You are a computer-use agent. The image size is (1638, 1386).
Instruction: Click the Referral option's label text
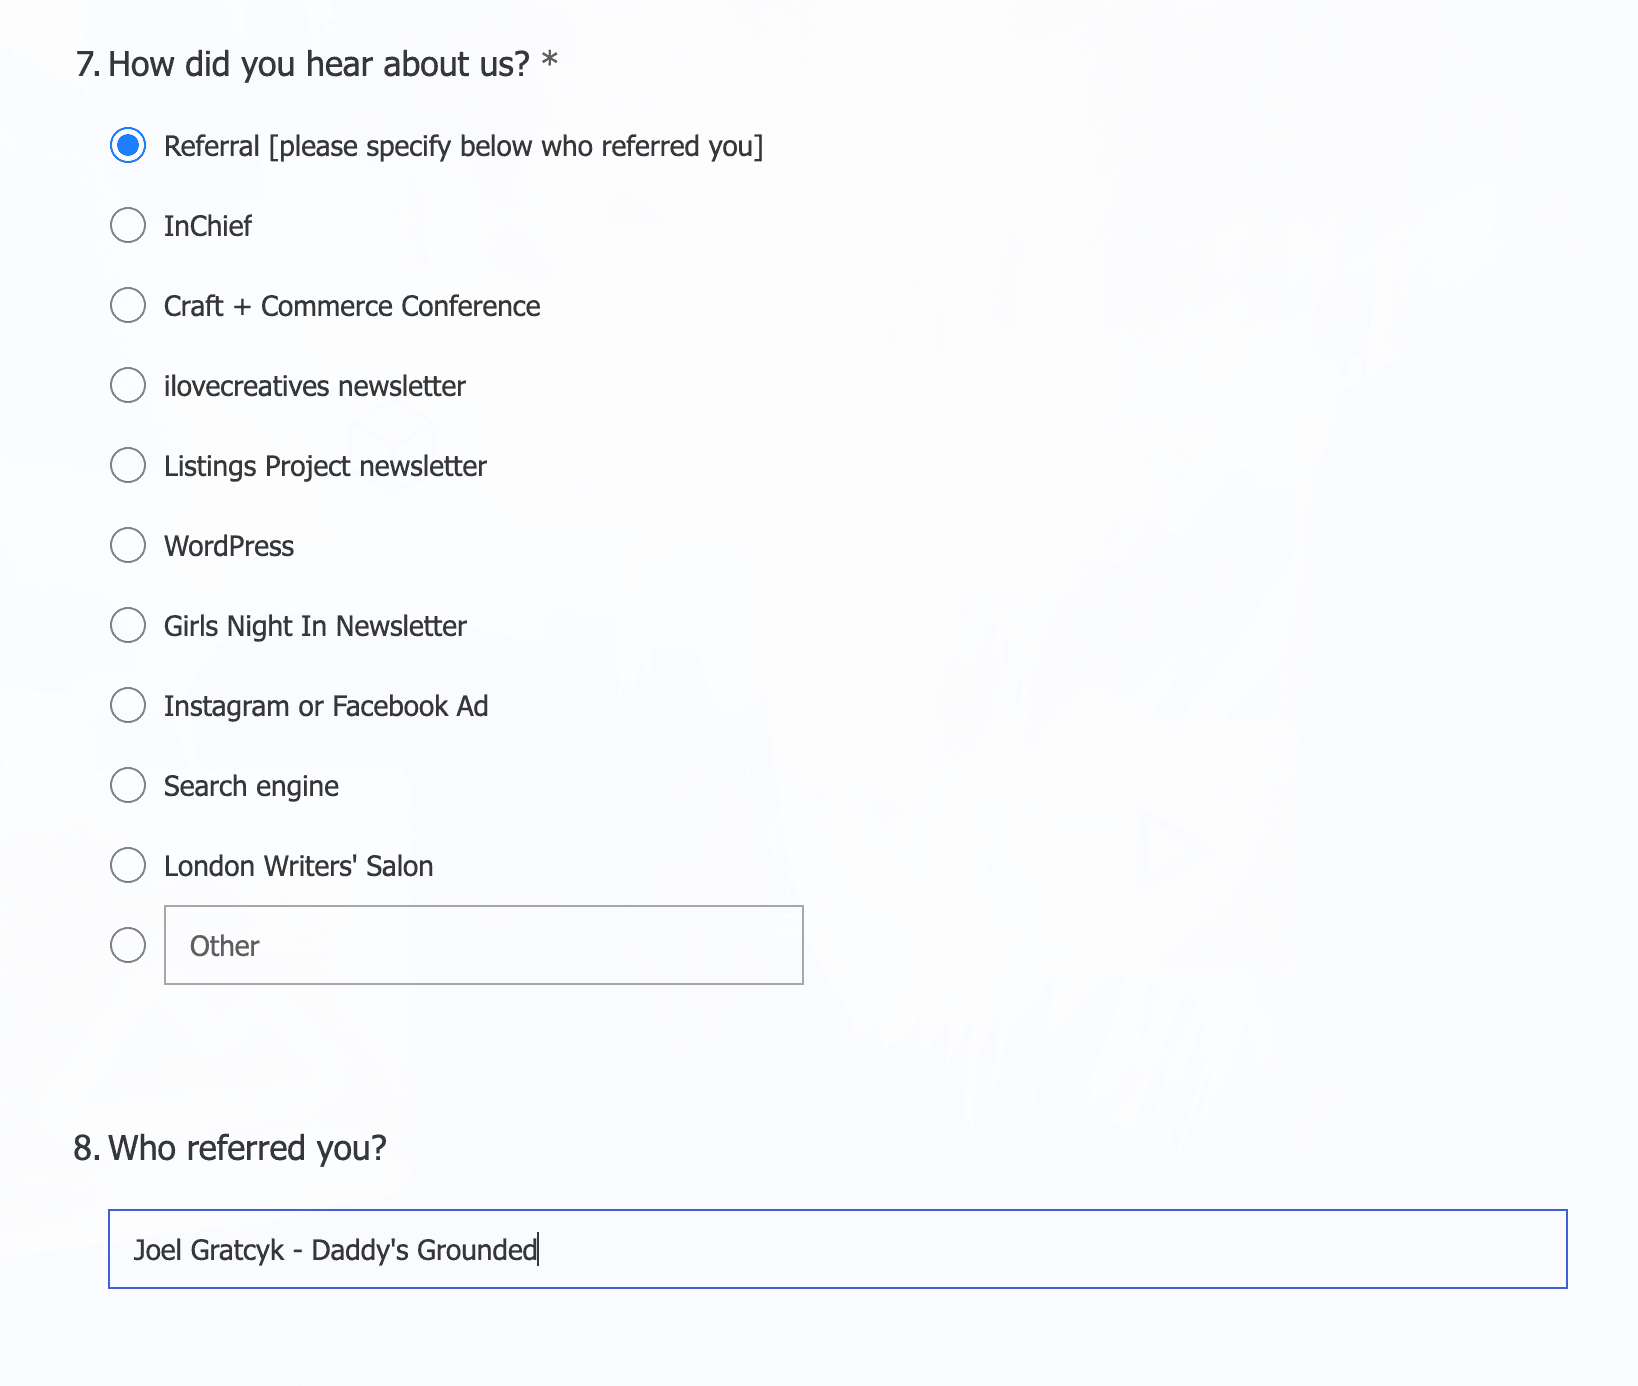pos(464,146)
